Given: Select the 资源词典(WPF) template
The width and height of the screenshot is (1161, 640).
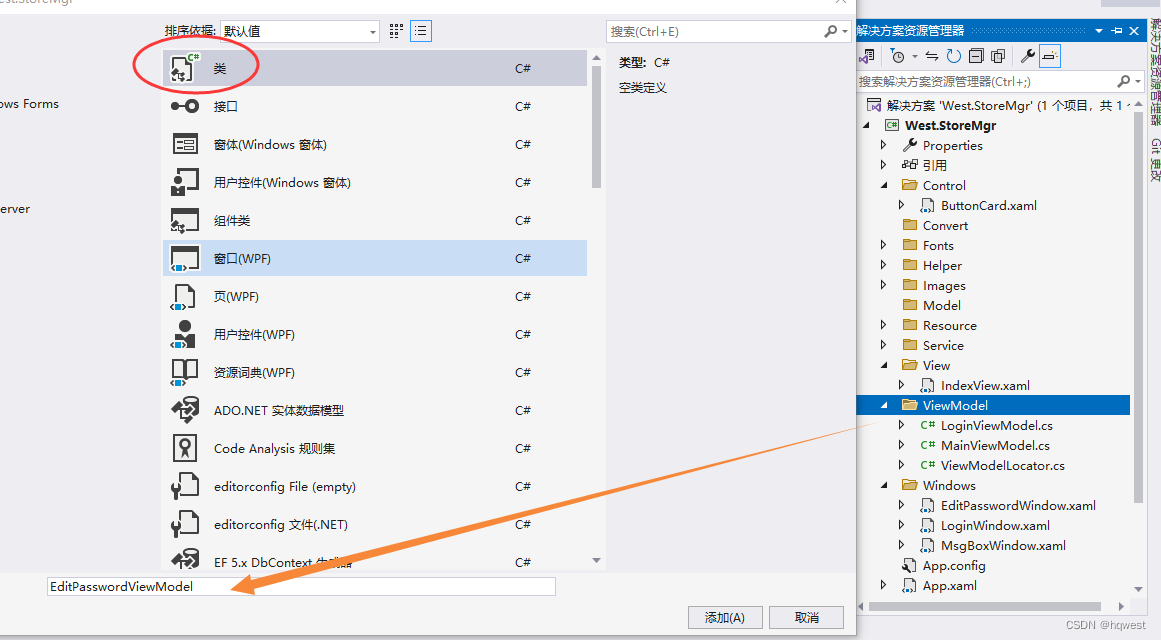Looking at the screenshot, I should point(375,373).
